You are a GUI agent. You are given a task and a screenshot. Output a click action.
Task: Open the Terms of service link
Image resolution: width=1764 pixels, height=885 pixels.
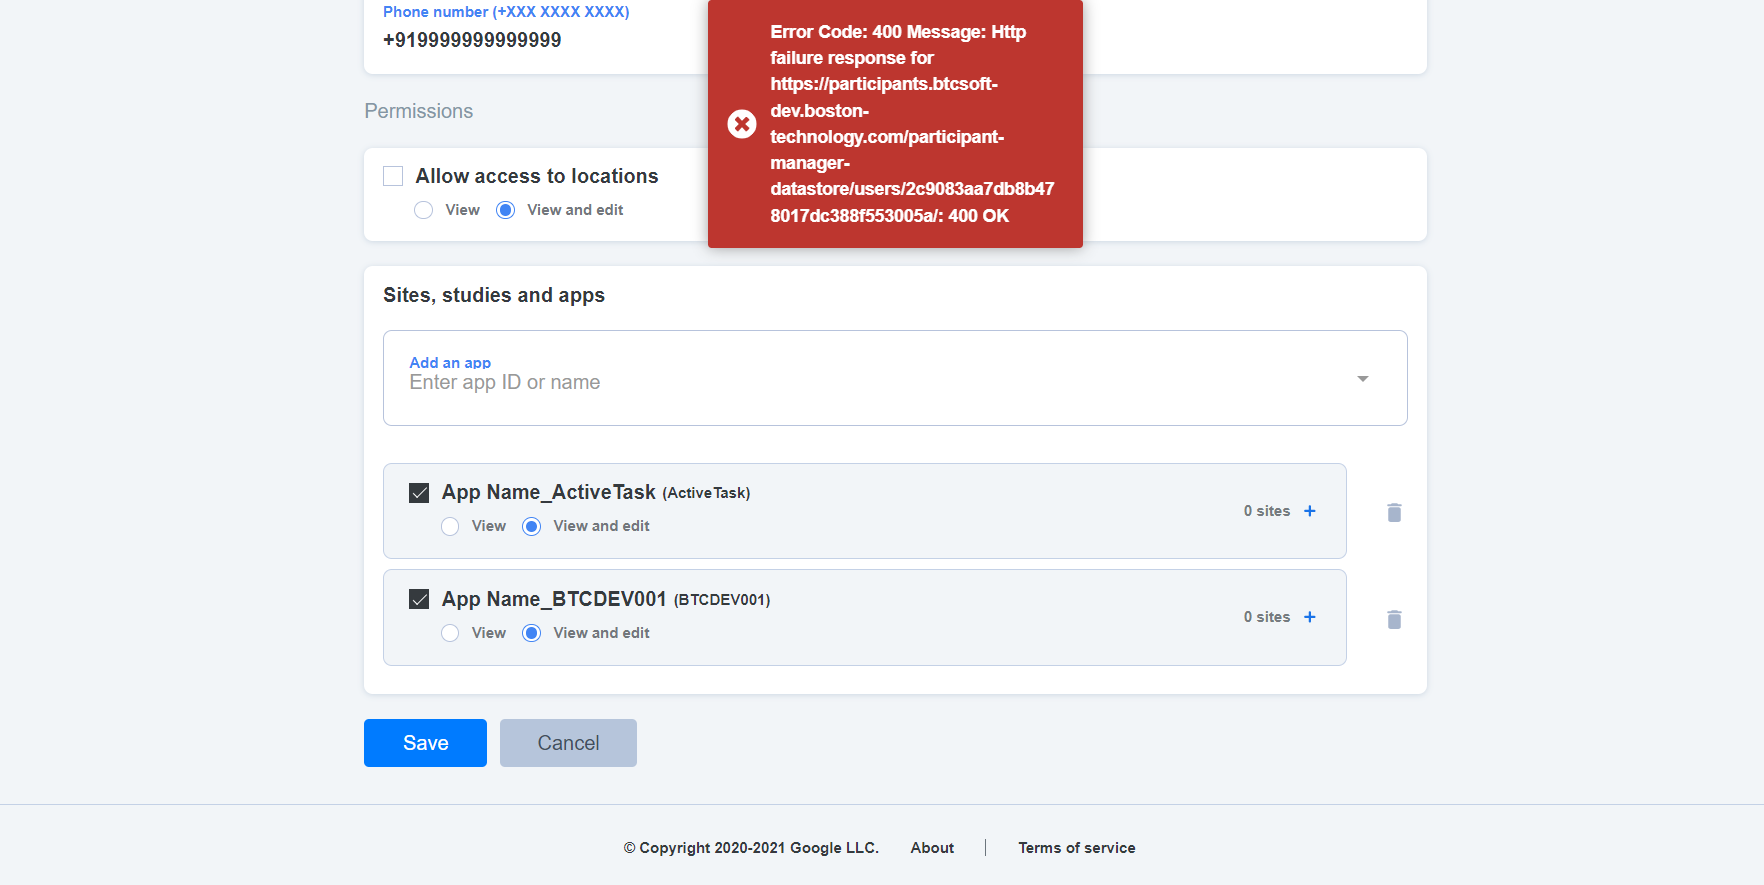(1077, 848)
